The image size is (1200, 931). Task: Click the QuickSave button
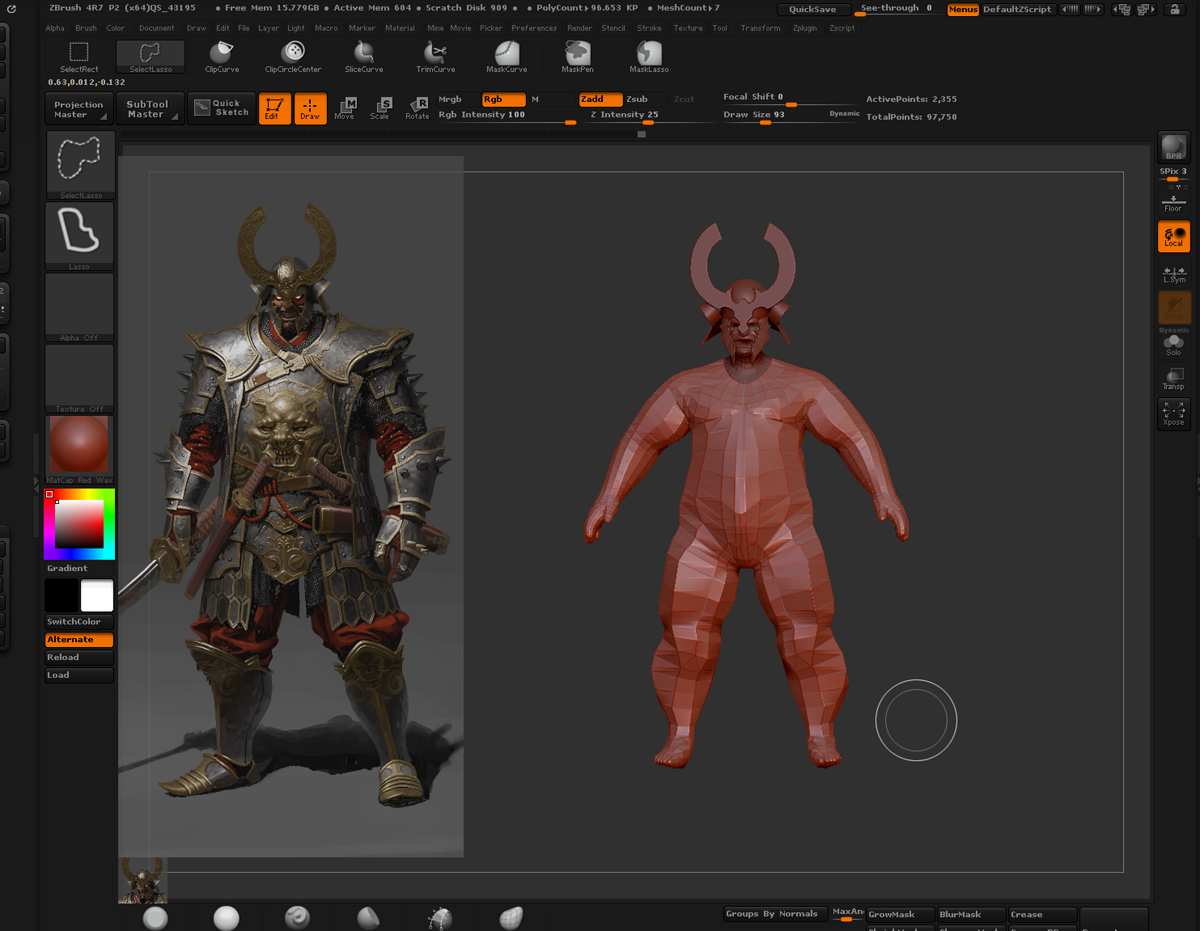[x=813, y=9]
